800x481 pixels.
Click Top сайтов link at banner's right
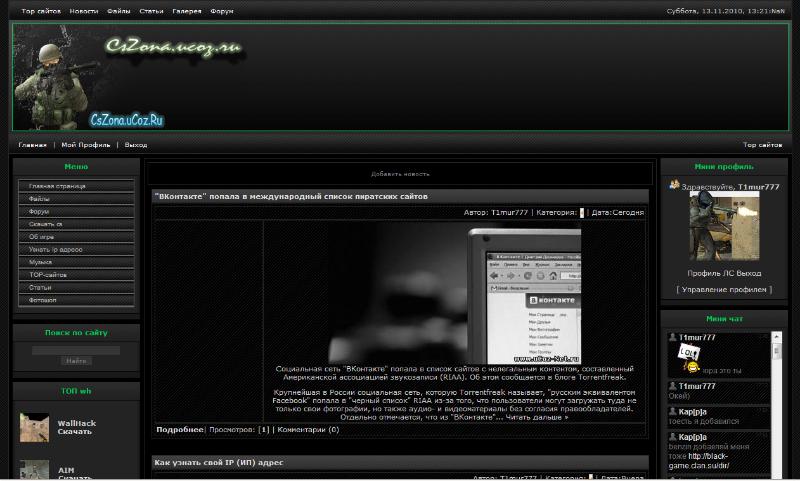(762, 145)
